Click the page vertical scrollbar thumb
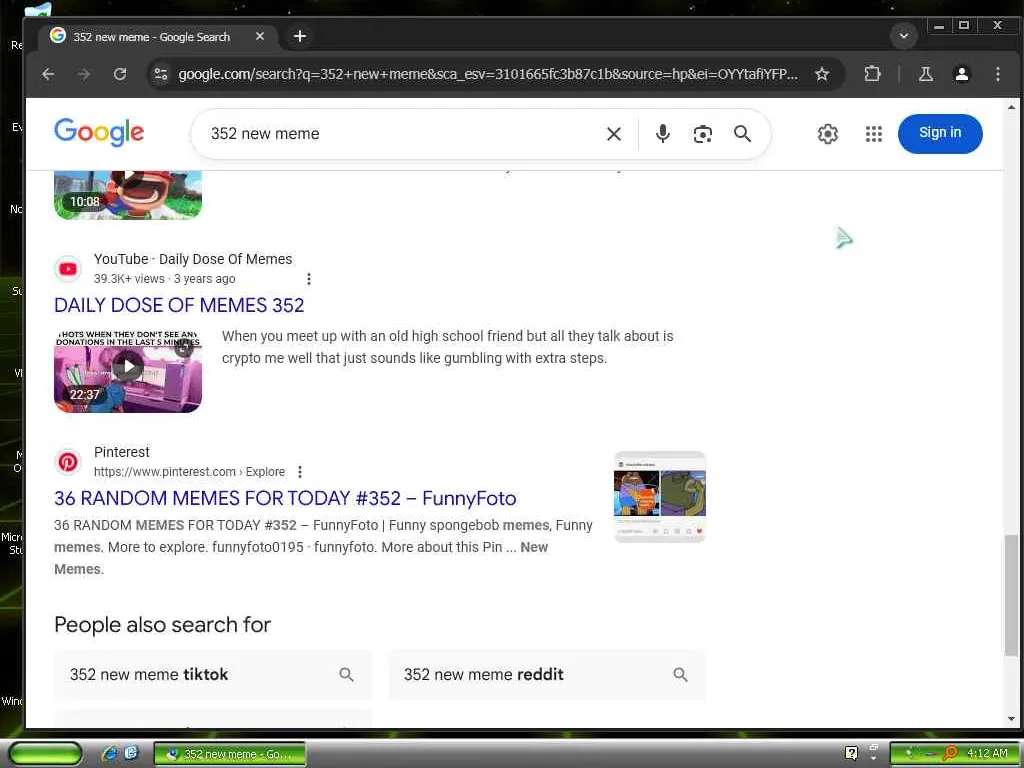1024x768 pixels. point(1011,594)
